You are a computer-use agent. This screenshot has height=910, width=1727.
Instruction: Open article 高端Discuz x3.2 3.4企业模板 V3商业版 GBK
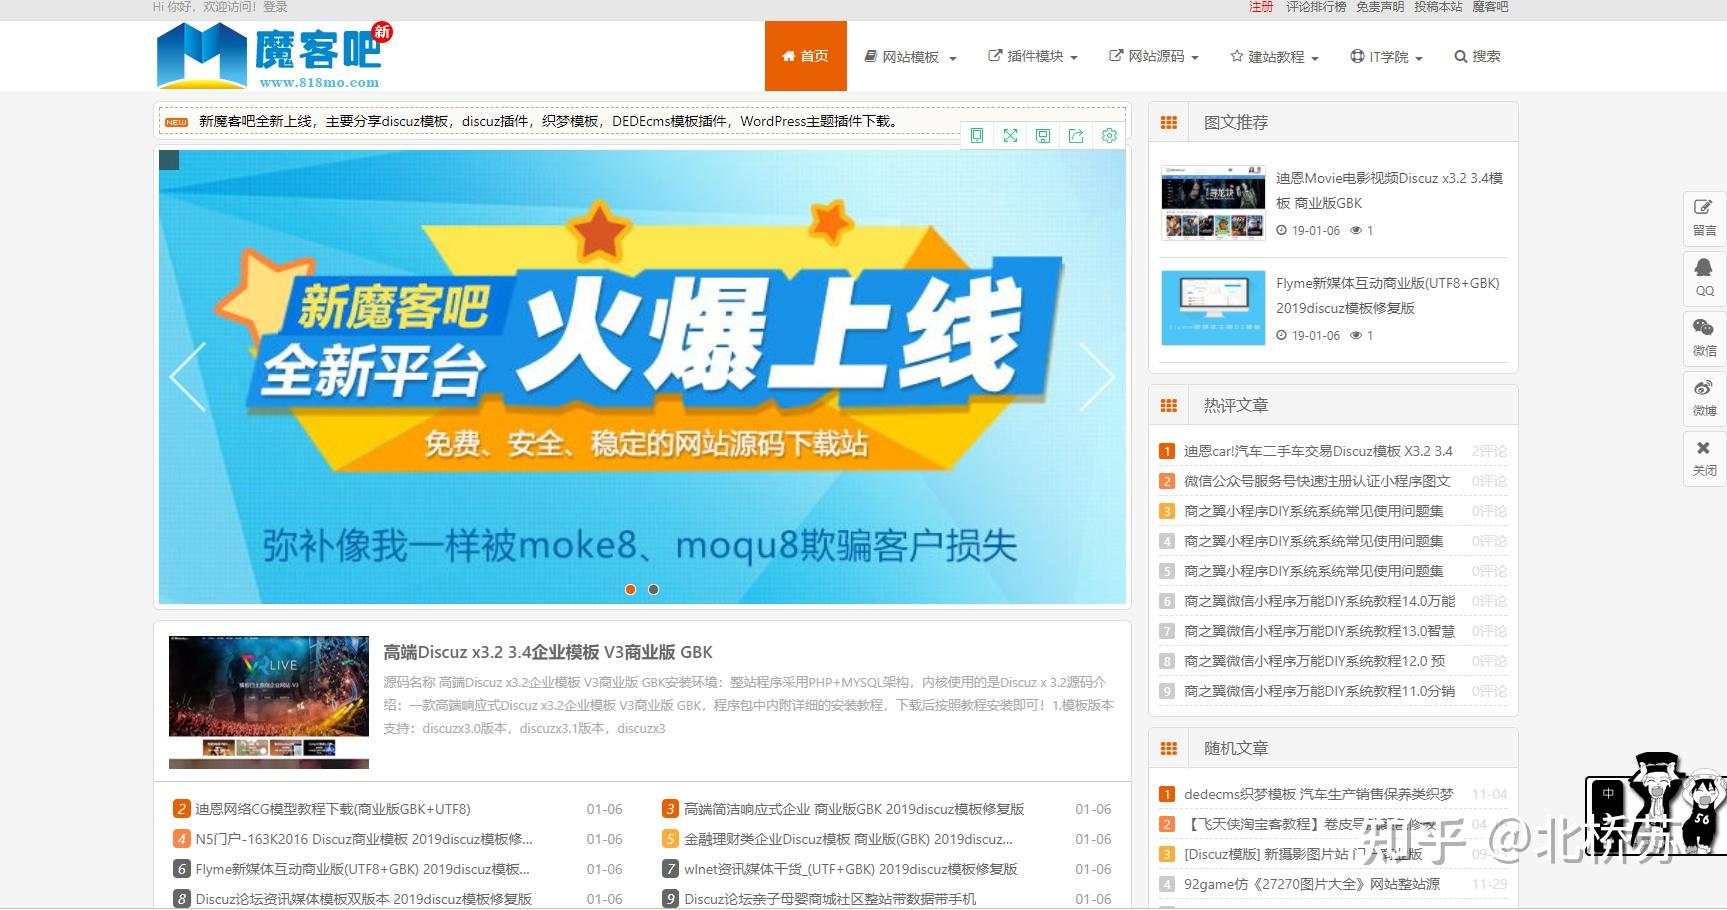(x=548, y=652)
